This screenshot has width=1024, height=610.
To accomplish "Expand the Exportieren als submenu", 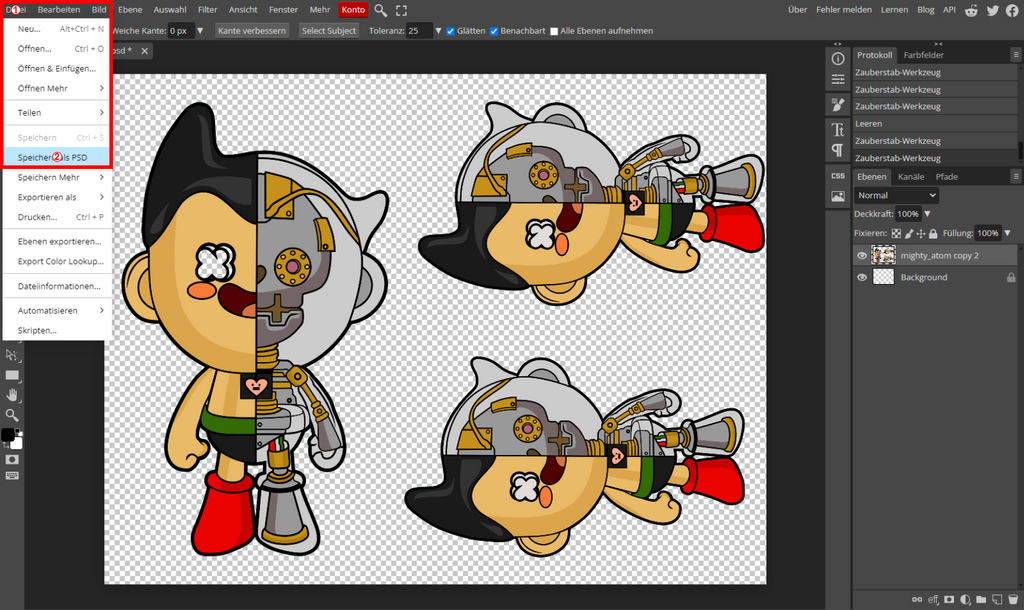I will click(x=57, y=197).
